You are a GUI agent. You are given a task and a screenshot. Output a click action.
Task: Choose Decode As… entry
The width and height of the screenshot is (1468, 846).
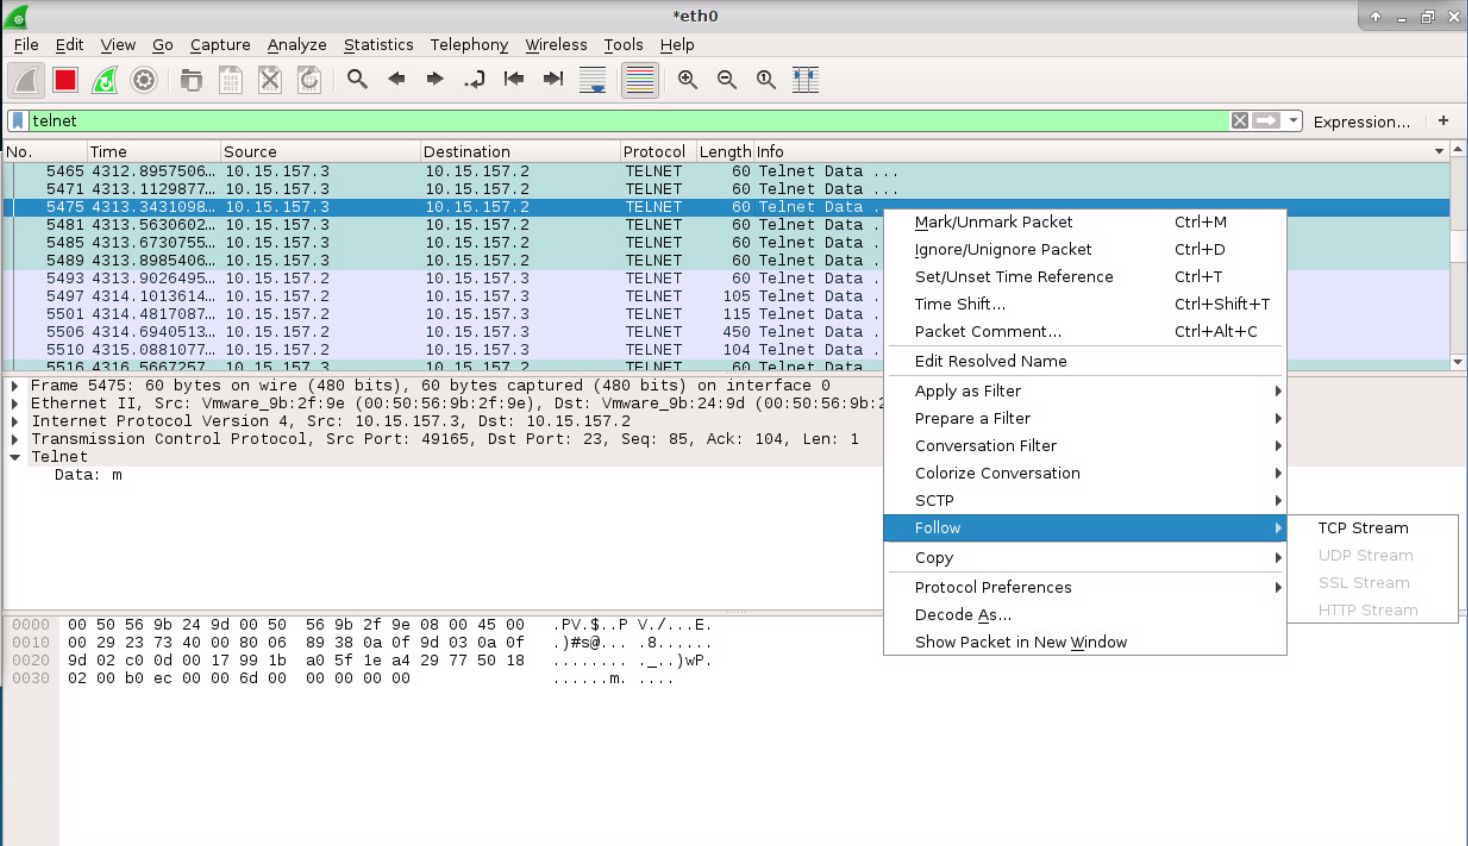(x=1085, y=615)
